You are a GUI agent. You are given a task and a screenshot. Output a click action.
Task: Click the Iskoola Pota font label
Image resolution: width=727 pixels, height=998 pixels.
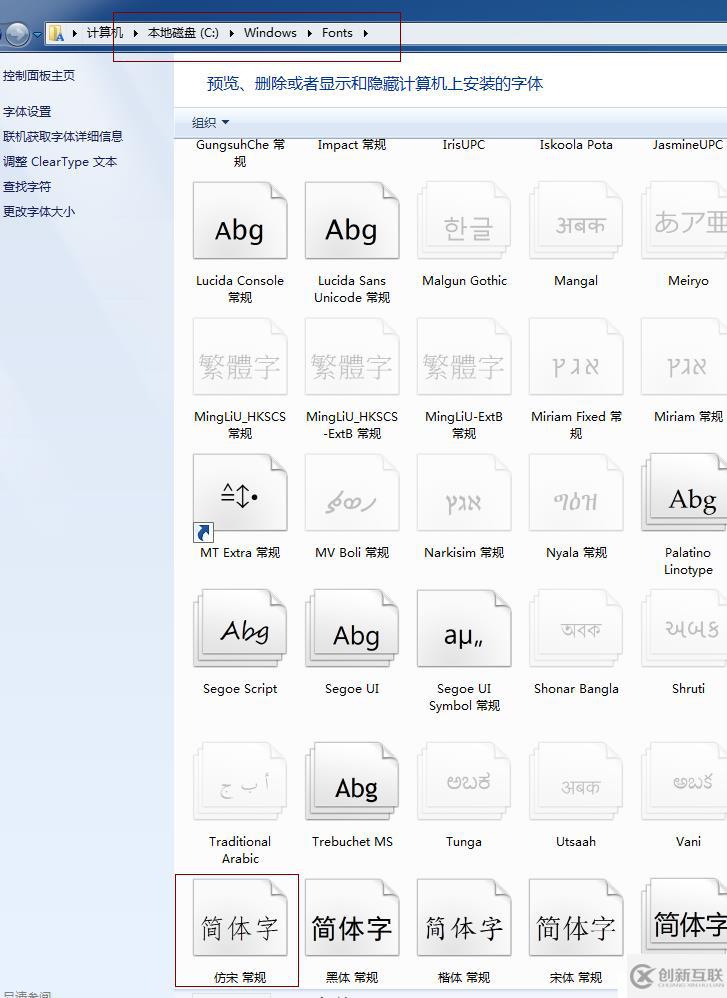(576, 145)
